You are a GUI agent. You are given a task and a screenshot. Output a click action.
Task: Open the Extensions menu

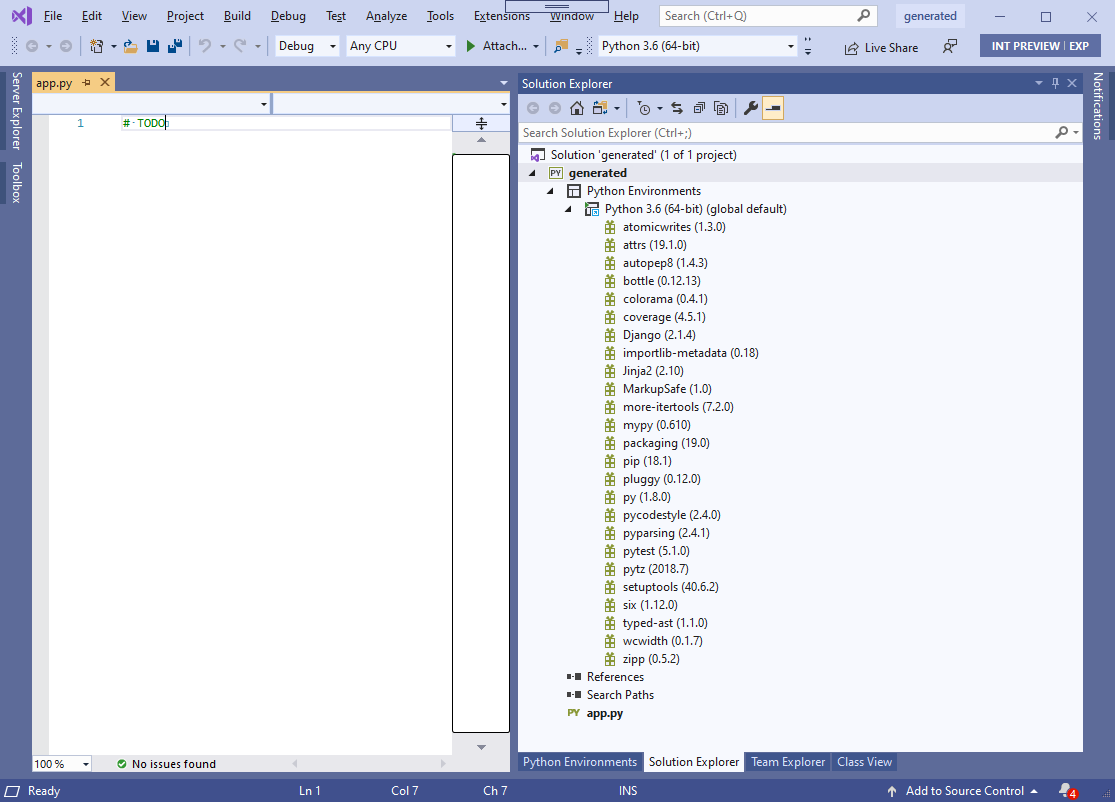501,16
